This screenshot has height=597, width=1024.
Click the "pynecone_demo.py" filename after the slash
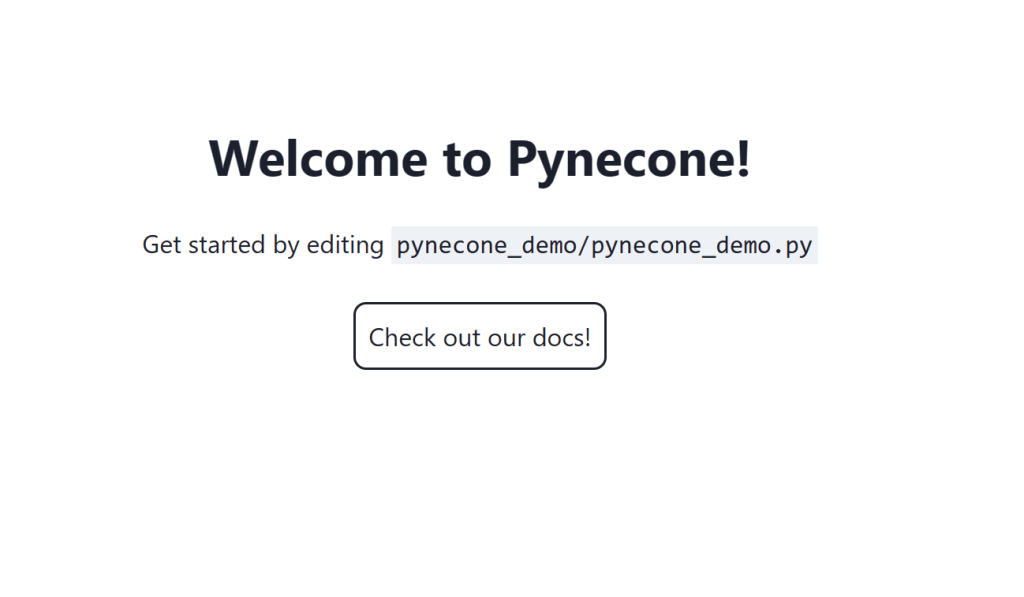(x=702, y=245)
